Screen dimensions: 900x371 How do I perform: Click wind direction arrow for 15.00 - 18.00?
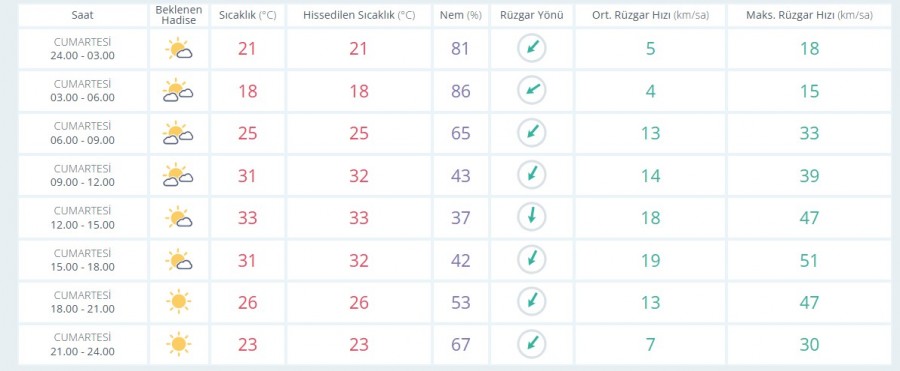coord(532,259)
